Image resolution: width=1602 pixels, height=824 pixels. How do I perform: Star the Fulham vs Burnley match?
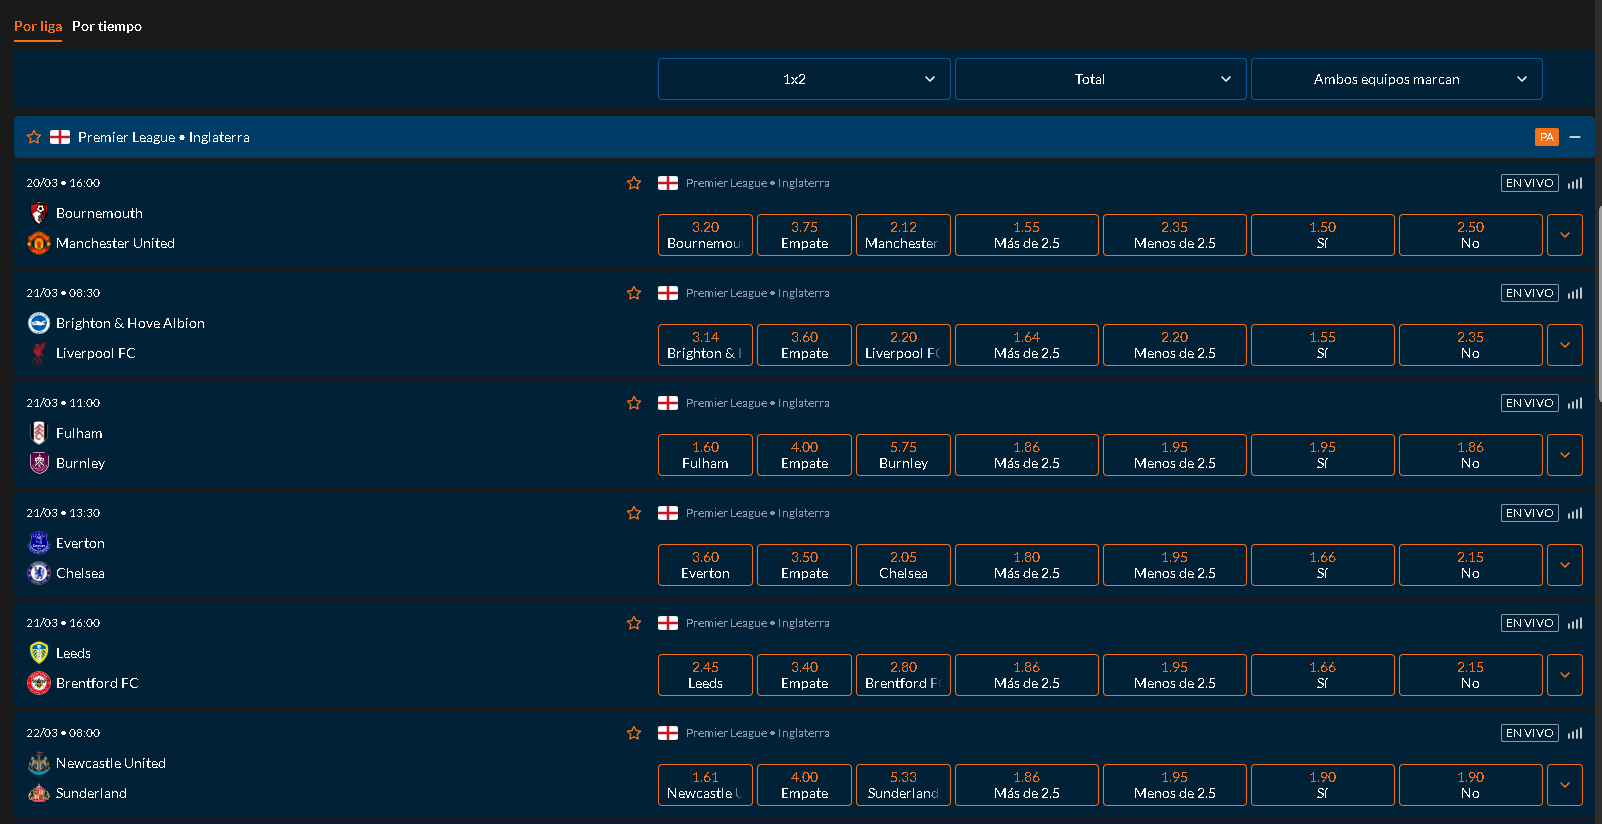point(634,403)
